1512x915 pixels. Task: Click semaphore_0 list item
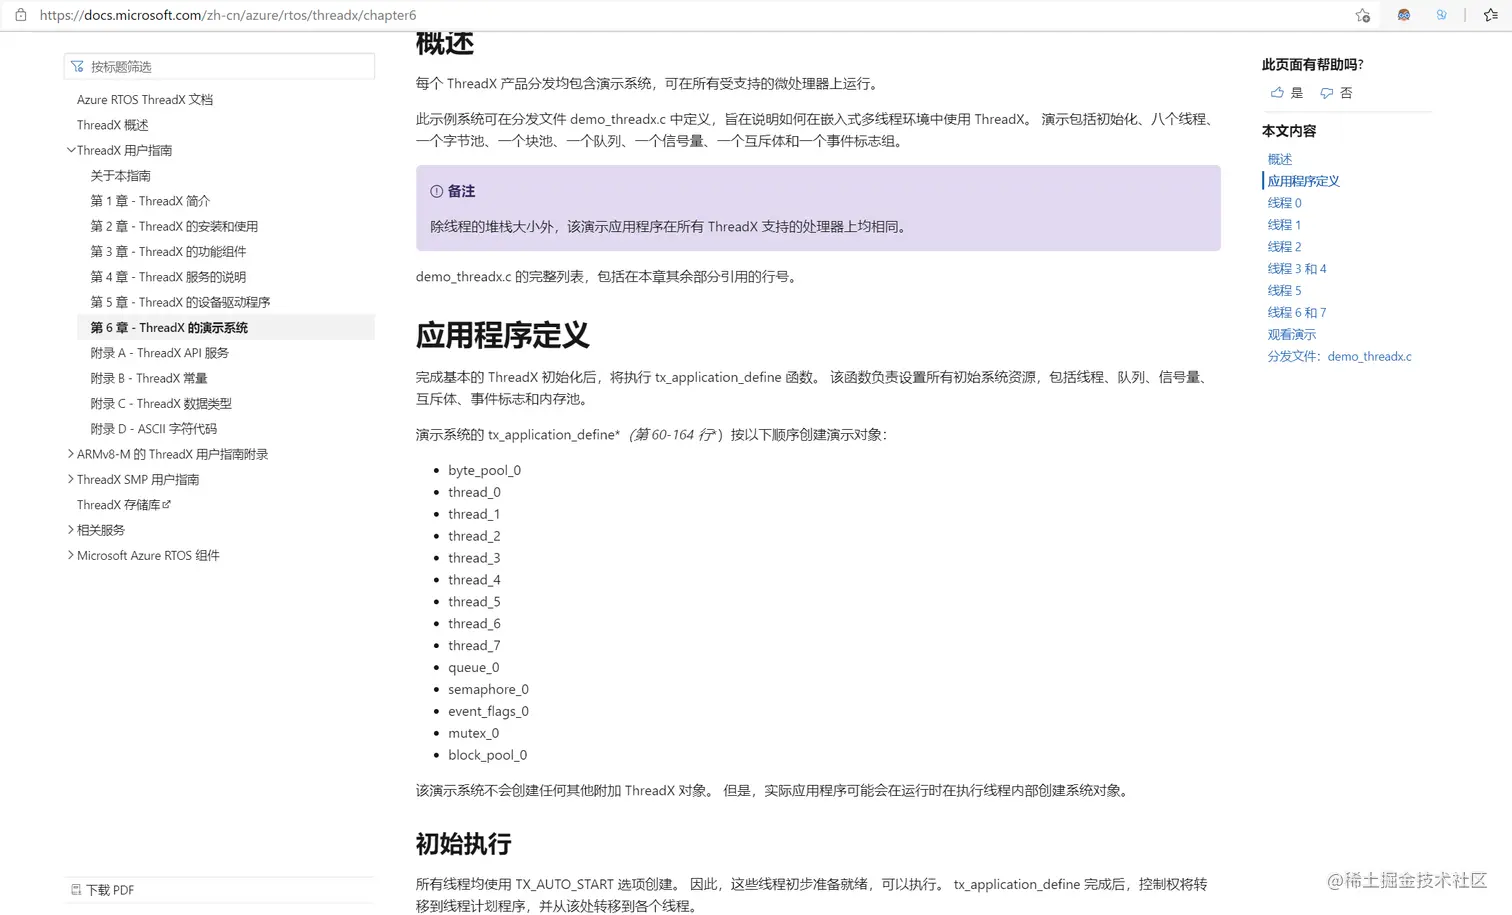488,689
